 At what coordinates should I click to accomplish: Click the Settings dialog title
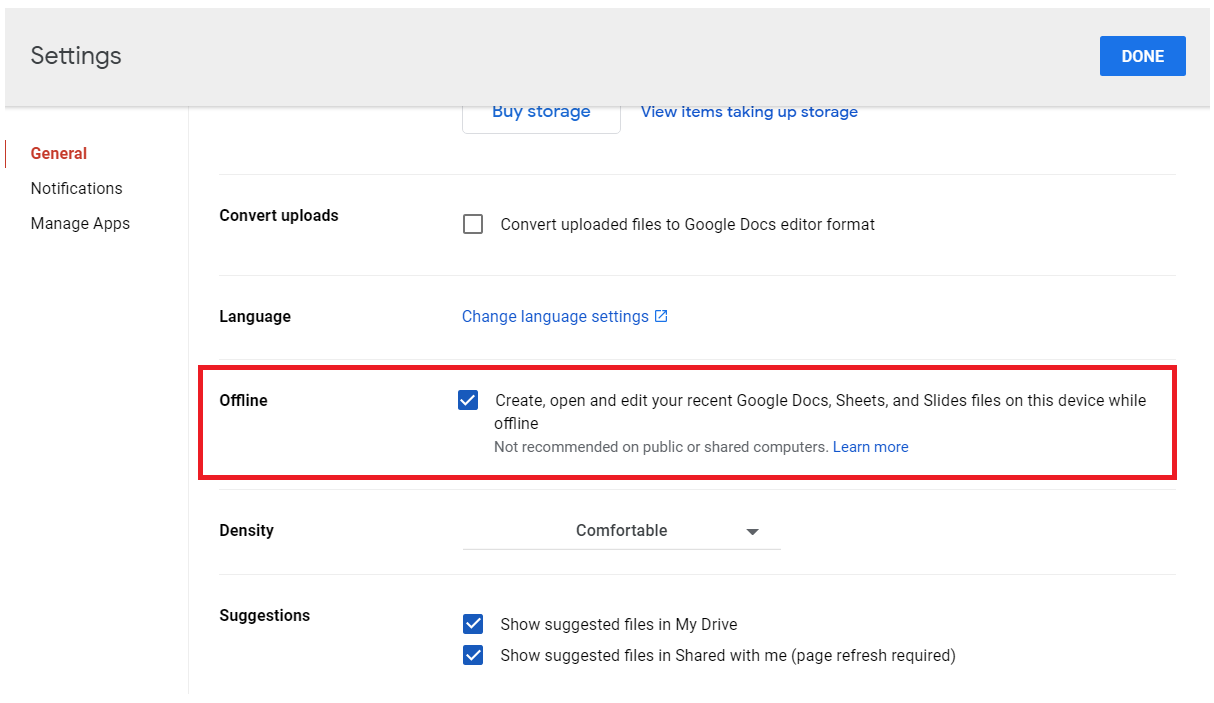coord(76,56)
